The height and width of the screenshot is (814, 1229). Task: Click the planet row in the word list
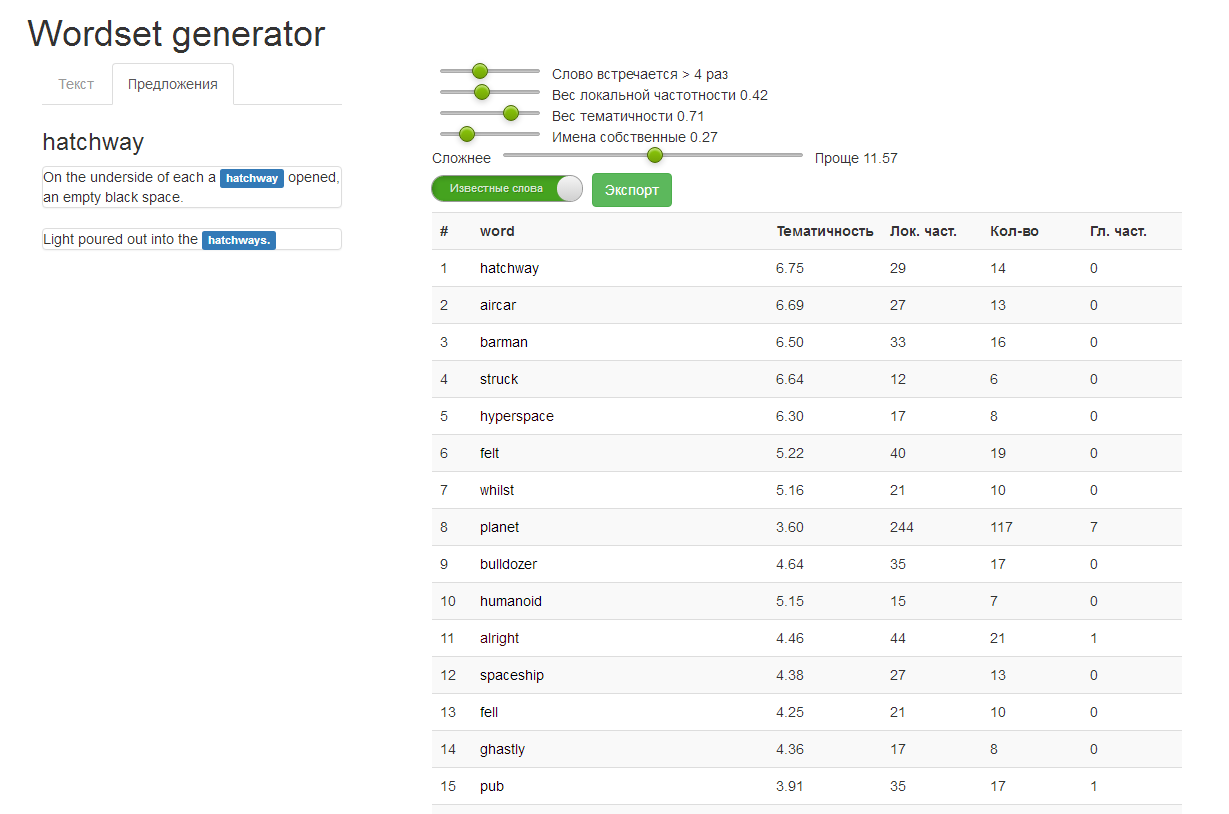tap(499, 527)
